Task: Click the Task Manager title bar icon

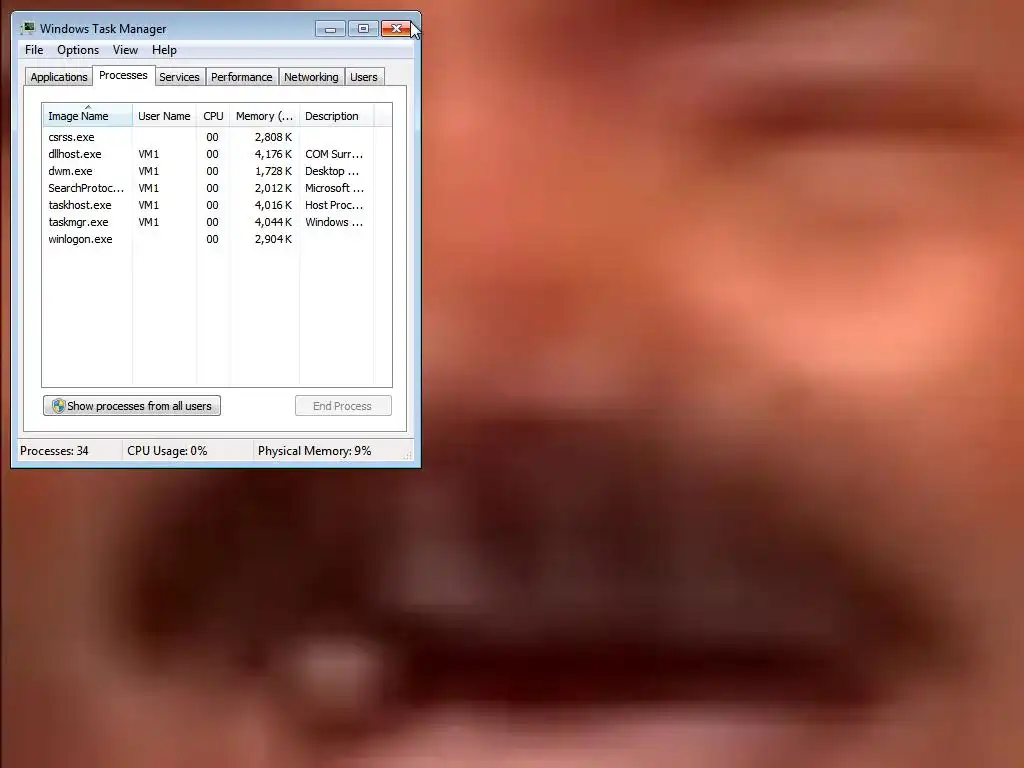Action: (x=27, y=28)
